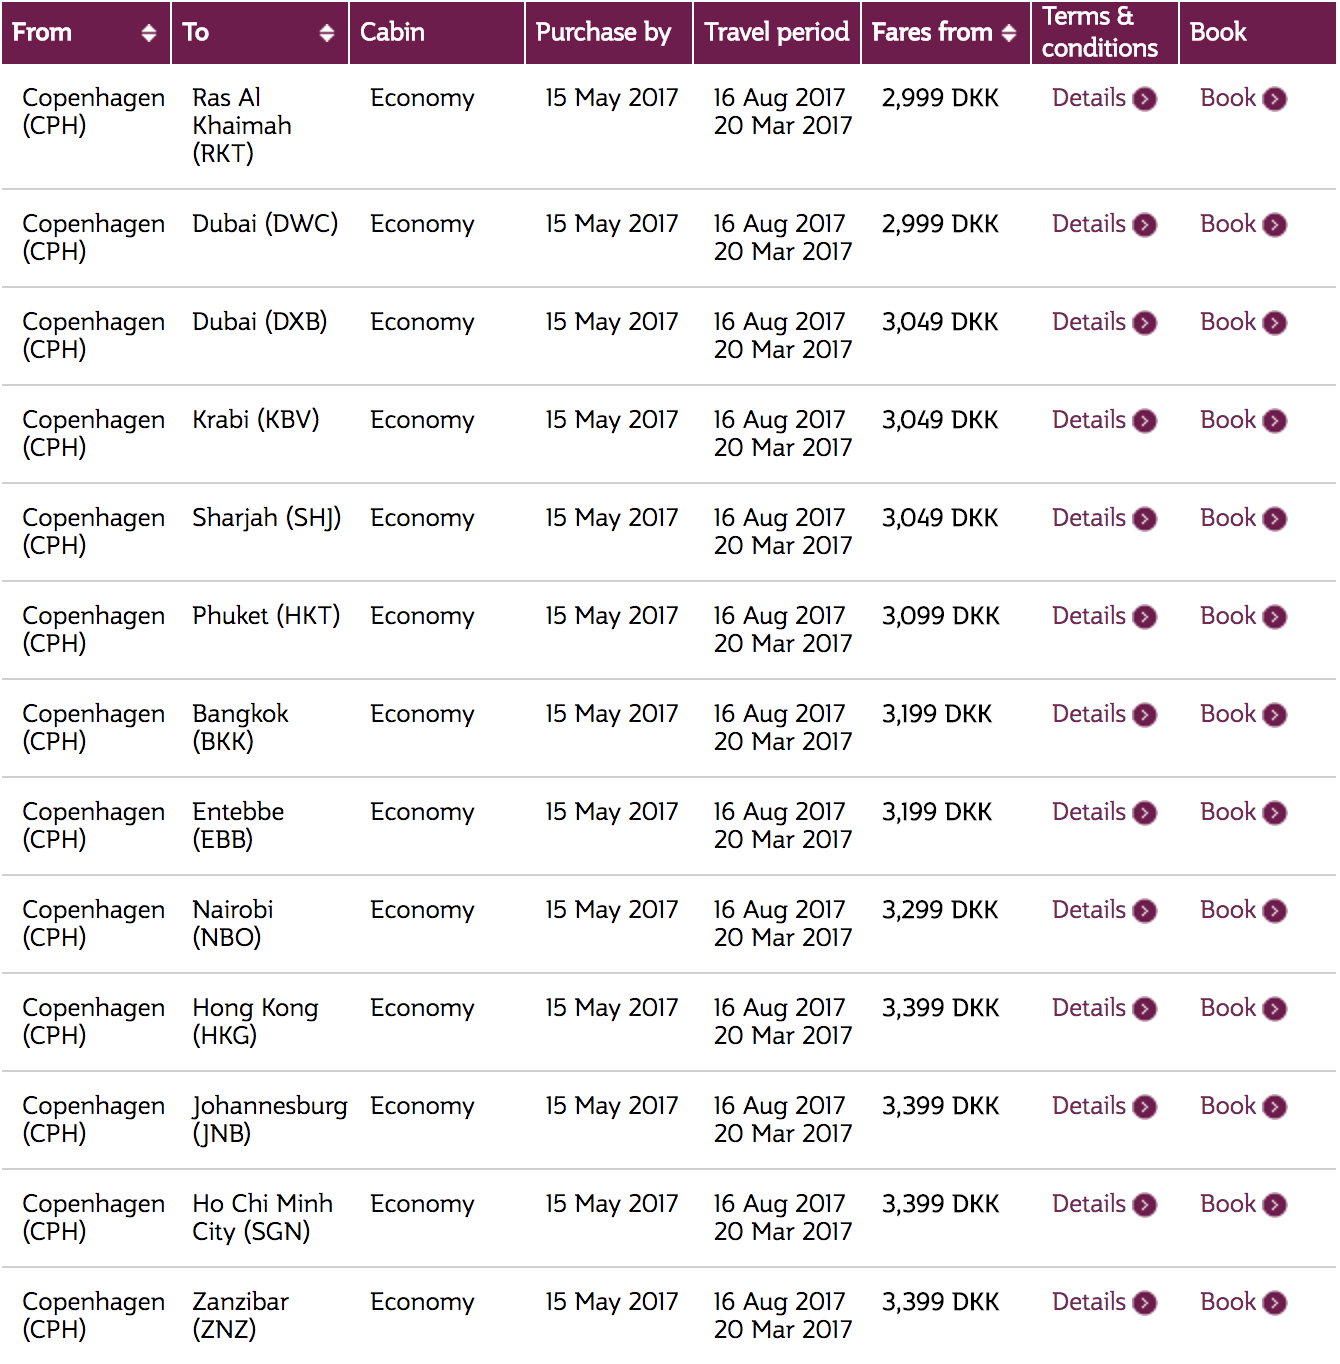Click the Details arrow icon for Krabi (KBV)
This screenshot has width=1340, height=1364.
coord(1145,421)
